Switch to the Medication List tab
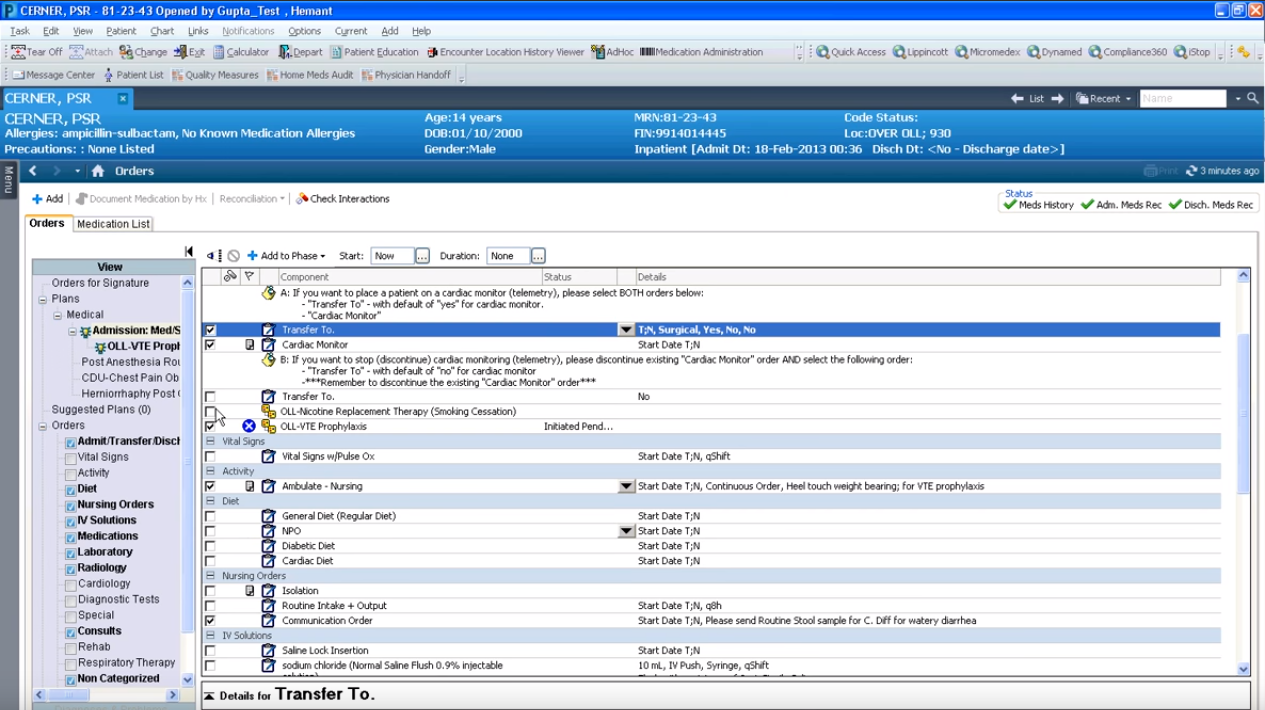1265x710 pixels. 113,224
